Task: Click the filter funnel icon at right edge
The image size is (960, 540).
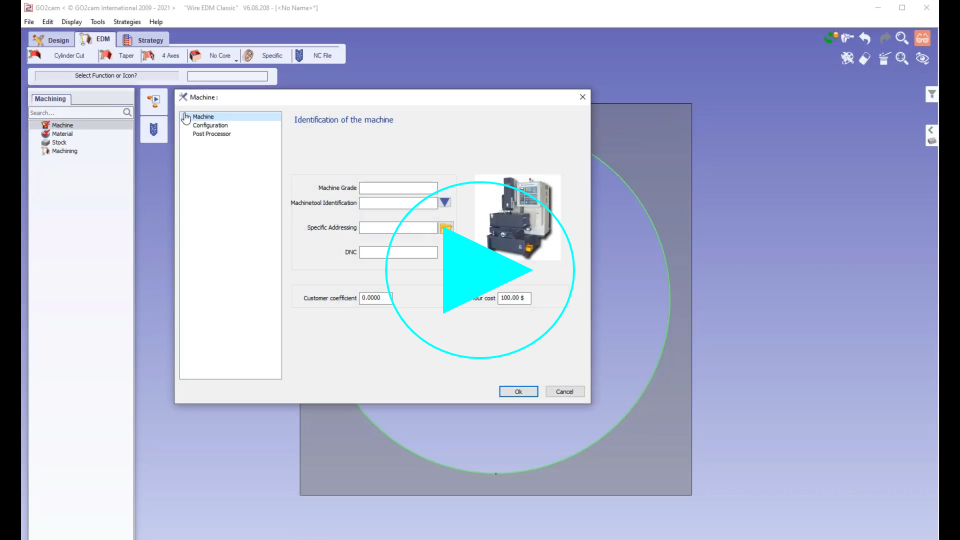Action: 931,94
